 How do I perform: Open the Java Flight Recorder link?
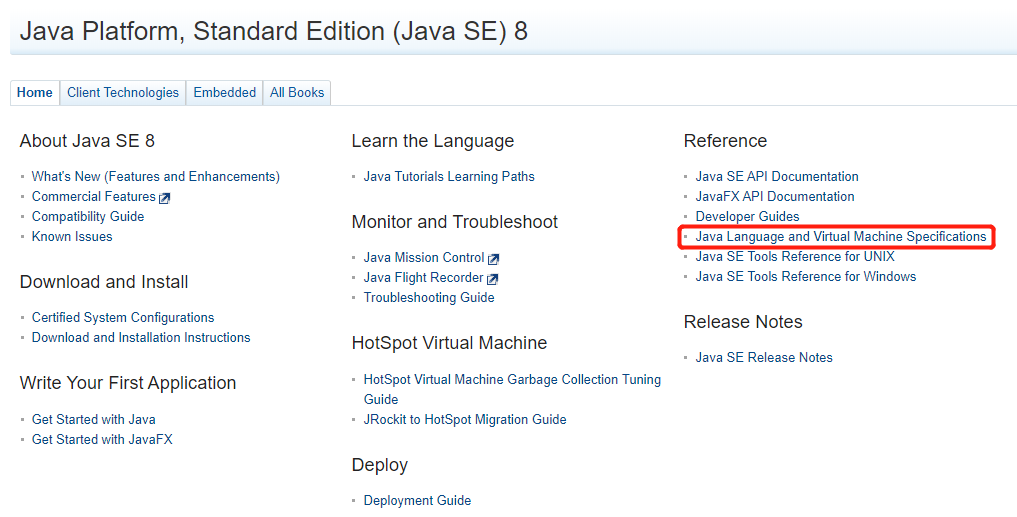[x=424, y=278]
